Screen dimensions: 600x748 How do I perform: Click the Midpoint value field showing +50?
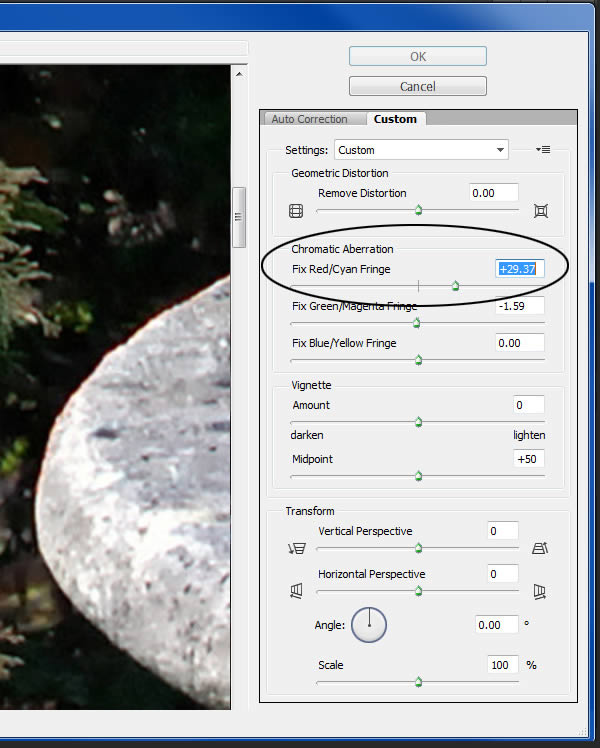(x=528, y=459)
